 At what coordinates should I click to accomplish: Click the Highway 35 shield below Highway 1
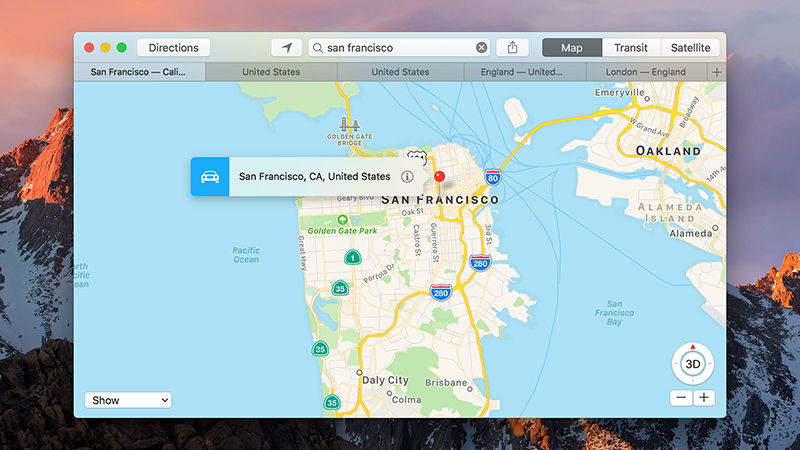point(340,289)
